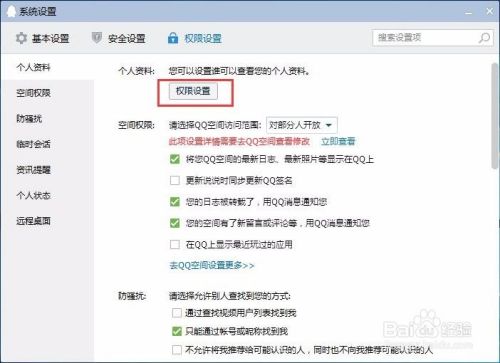Viewport: 500px width, 363px height.
Task: Click the blue lock icon for 权限设置
Action: (x=173, y=38)
